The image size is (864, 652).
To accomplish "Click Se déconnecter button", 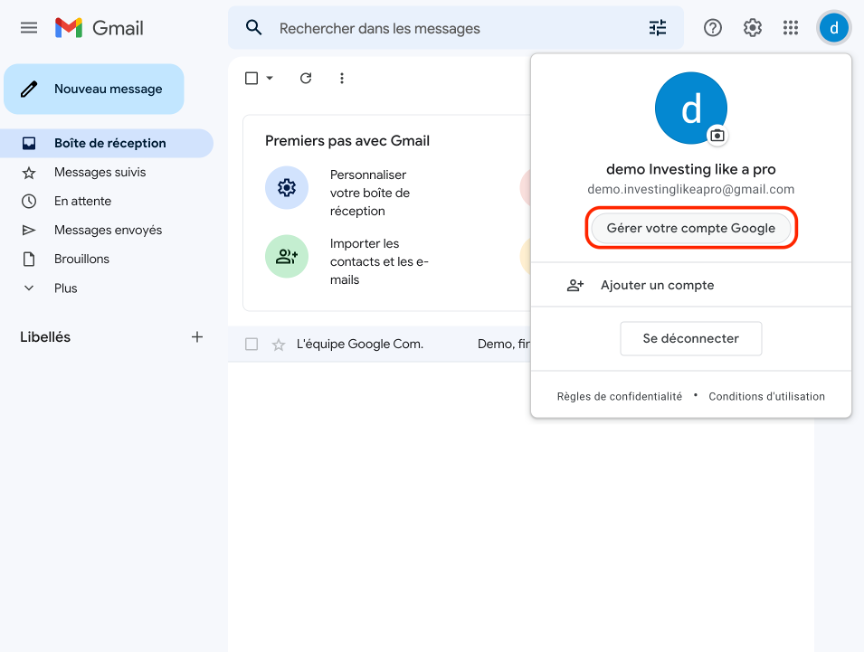I will pos(690,338).
